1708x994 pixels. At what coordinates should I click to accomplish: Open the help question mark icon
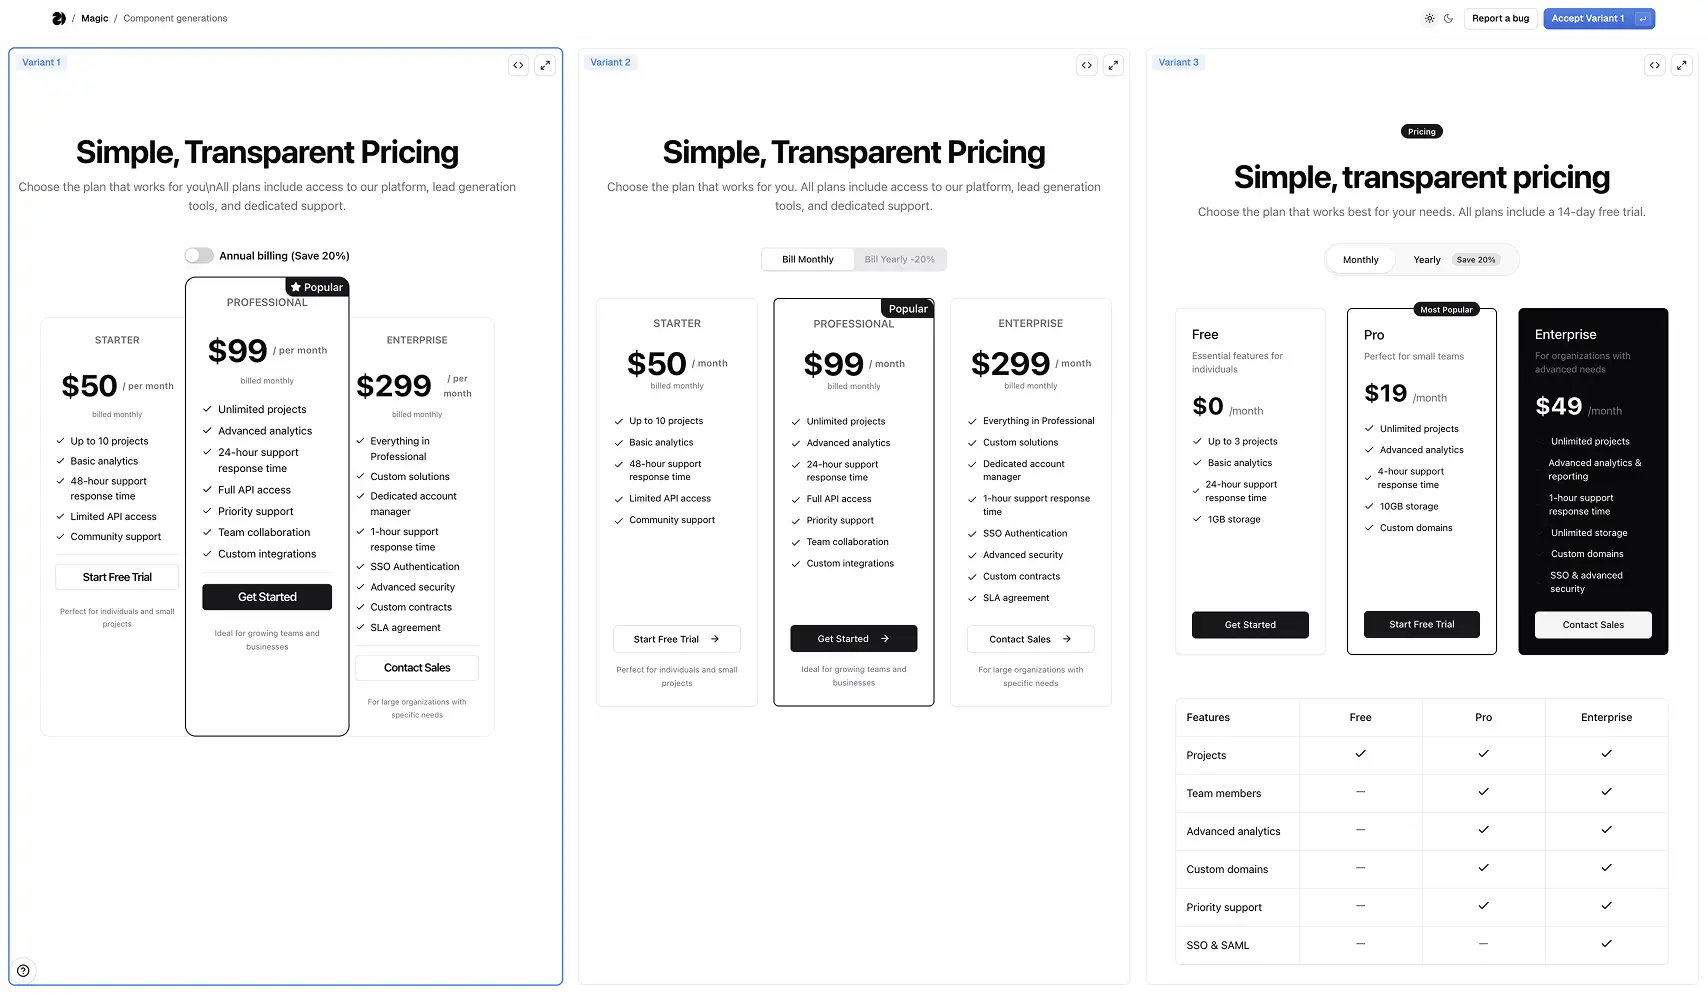tap(23, 970)
